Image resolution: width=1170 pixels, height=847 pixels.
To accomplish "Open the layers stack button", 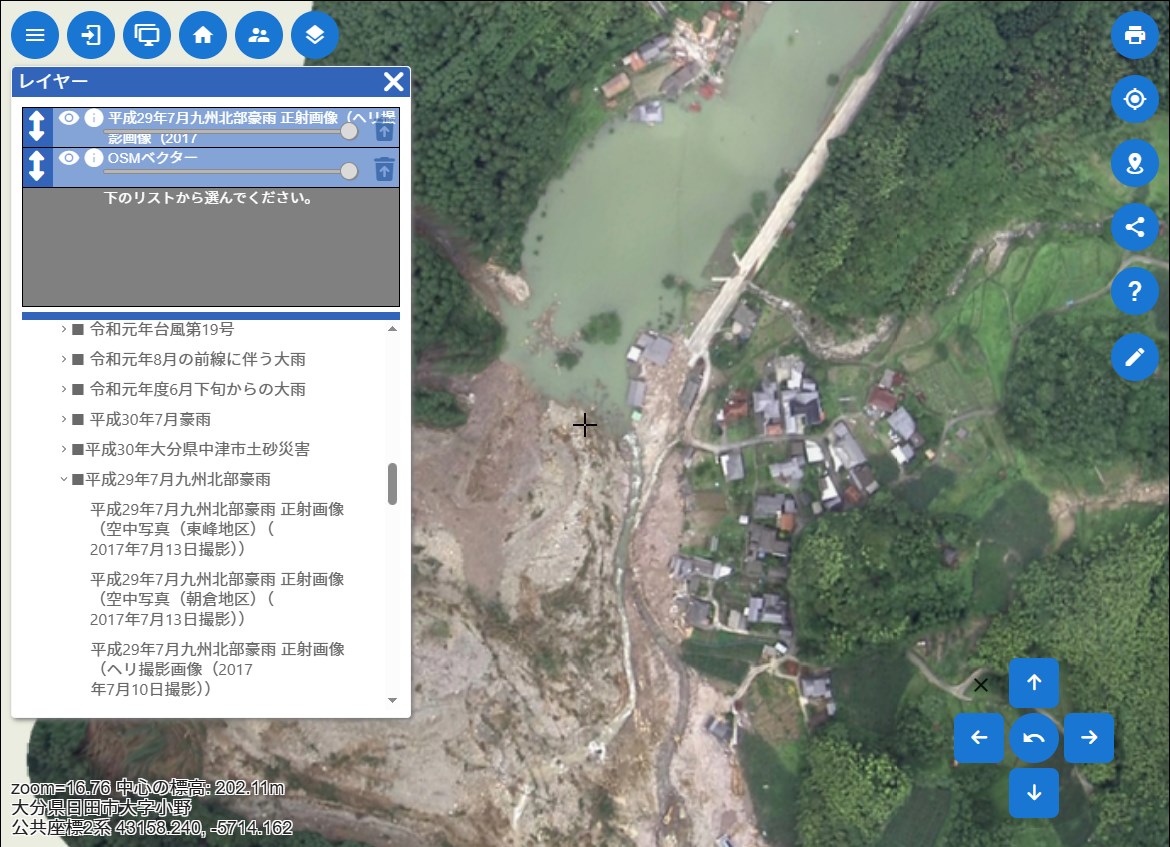I will click(315, 36).
